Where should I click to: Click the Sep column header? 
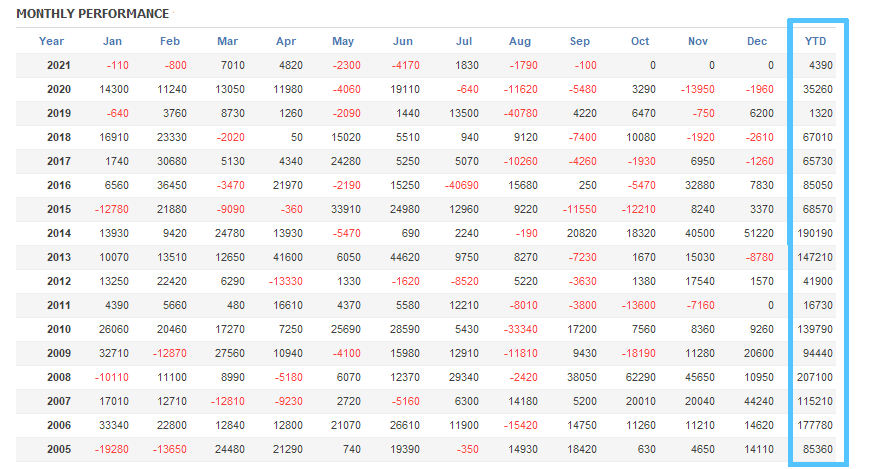(x=580, y=41)
